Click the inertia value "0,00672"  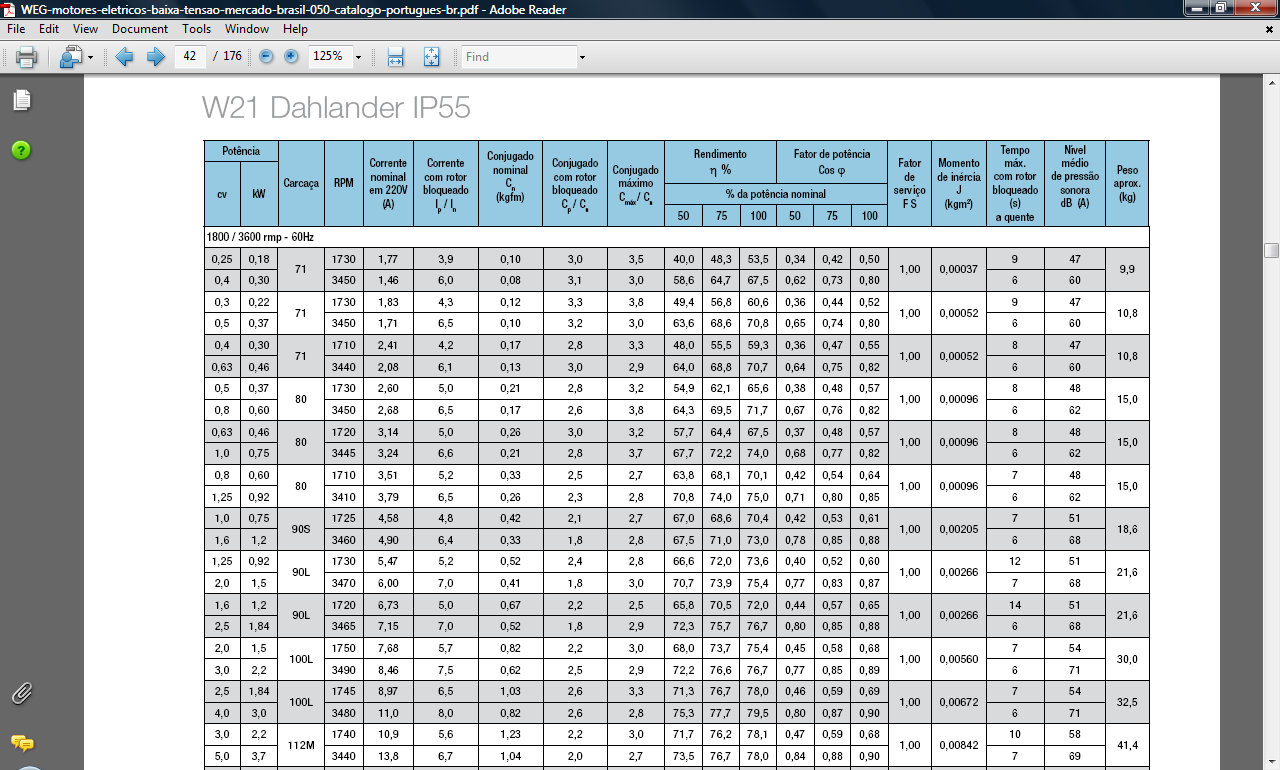959,702
